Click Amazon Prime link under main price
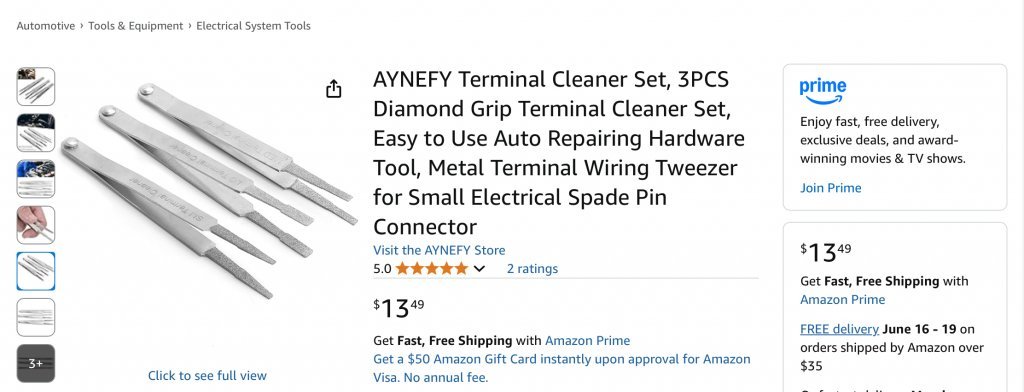This screenshot has width=1024, height=392. pos(588,340)
